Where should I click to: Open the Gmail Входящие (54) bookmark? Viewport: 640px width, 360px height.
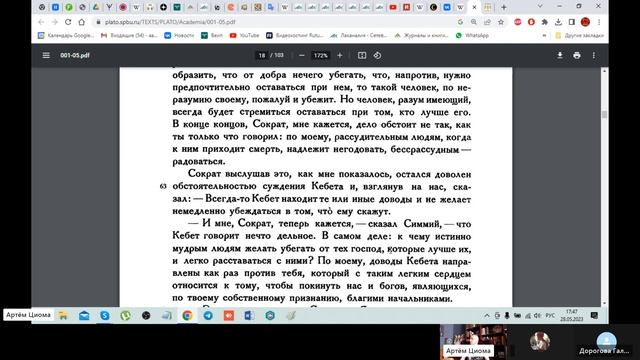[x=129, y=36]
